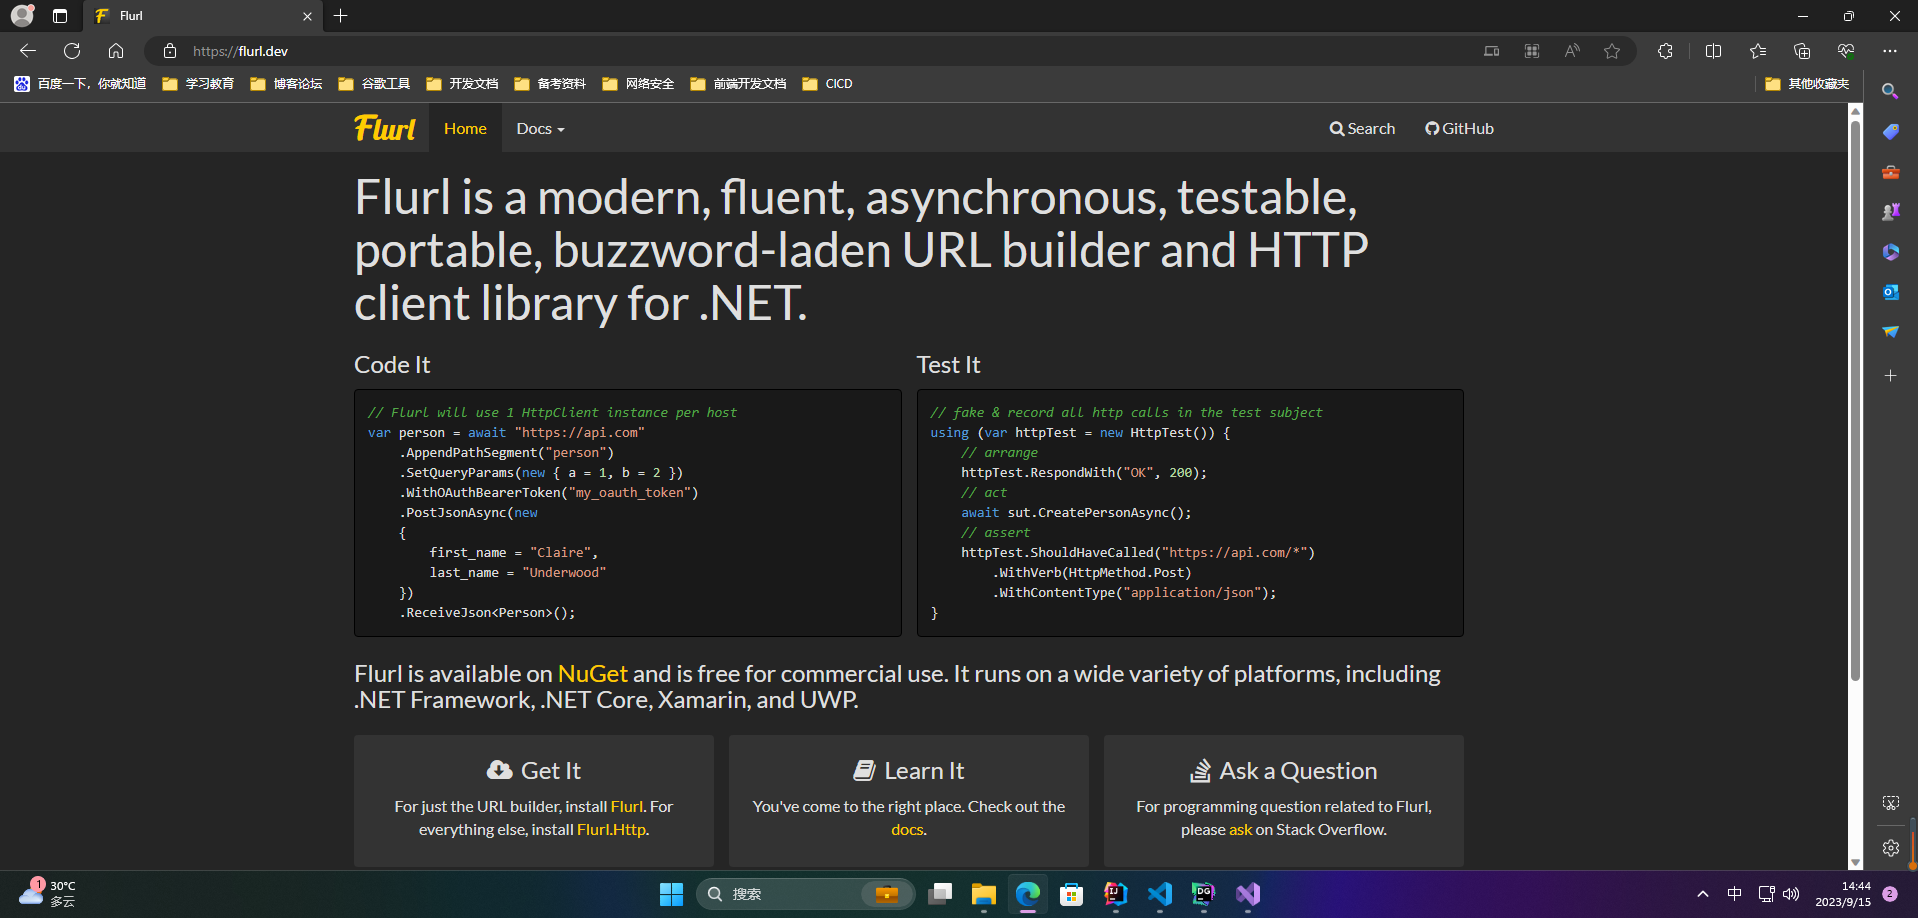
Task: Open the sidebar Microsoft 365 icon
Action: 1890,252
